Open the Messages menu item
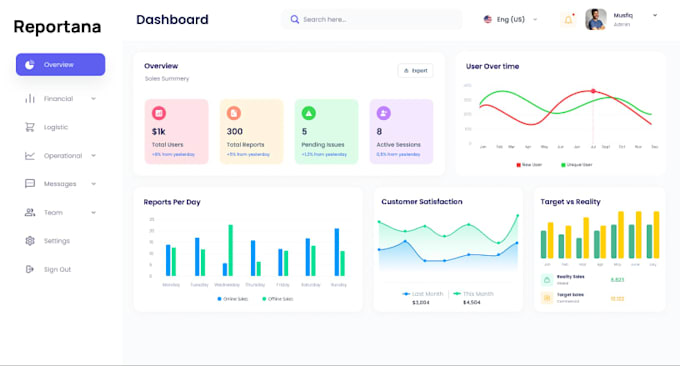The image size is (680, 366). click(60, 184)
